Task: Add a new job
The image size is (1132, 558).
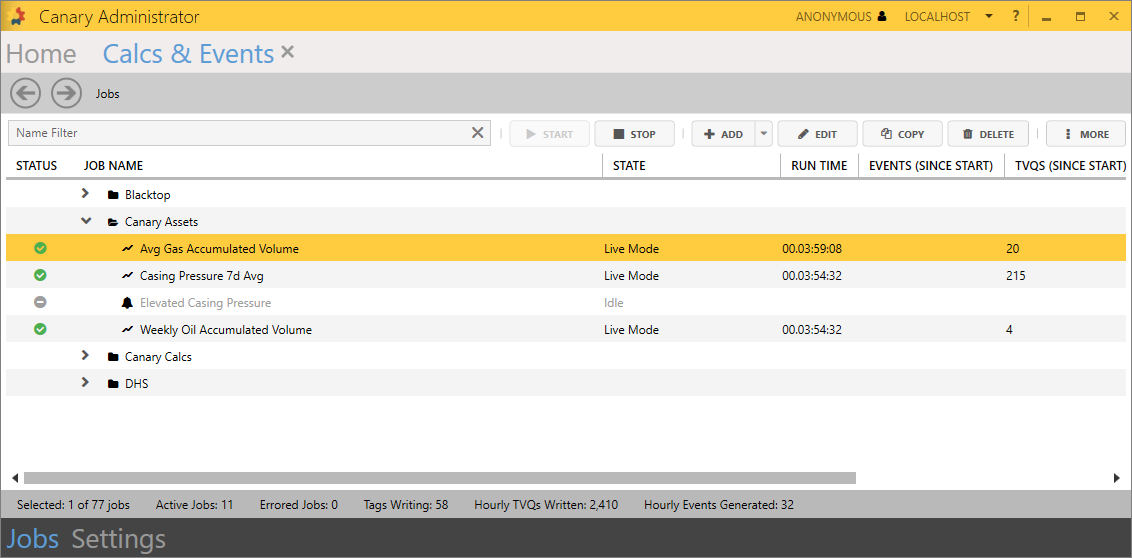Action: [723, 134]
